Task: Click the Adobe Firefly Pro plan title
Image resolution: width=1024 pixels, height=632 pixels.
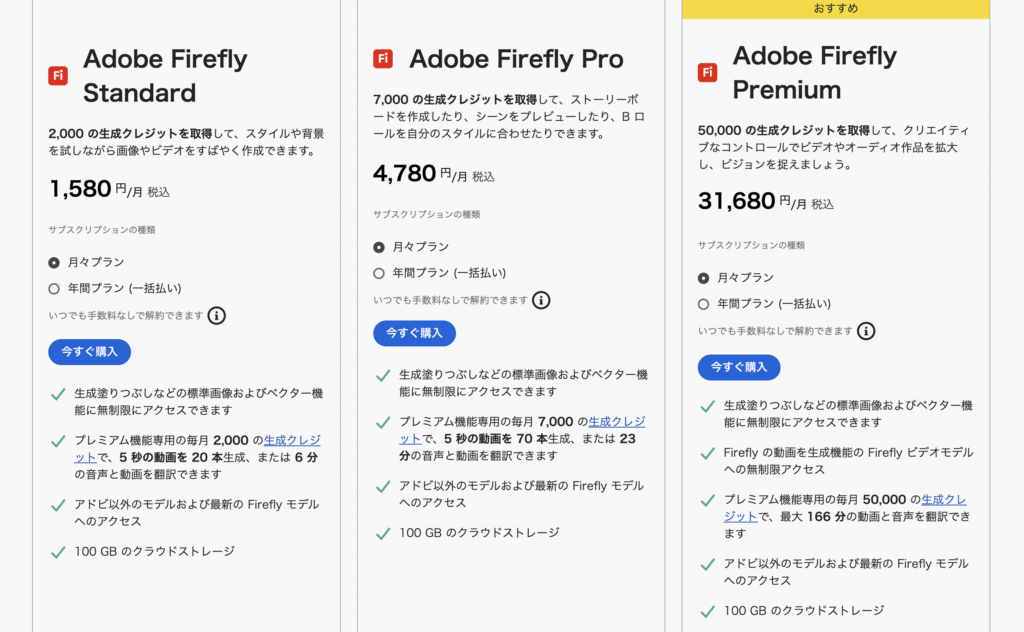Action: coord(516,59)
